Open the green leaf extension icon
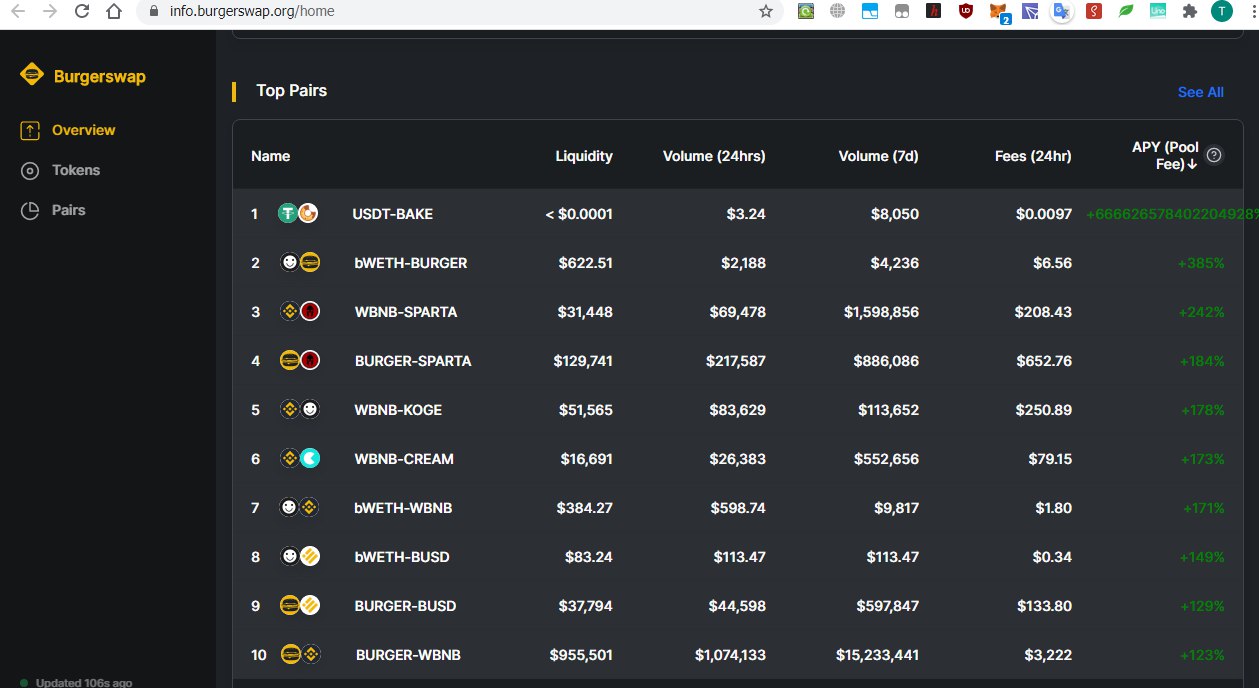This screenshot has width=1259, height=688. [x=1126, y=11]
